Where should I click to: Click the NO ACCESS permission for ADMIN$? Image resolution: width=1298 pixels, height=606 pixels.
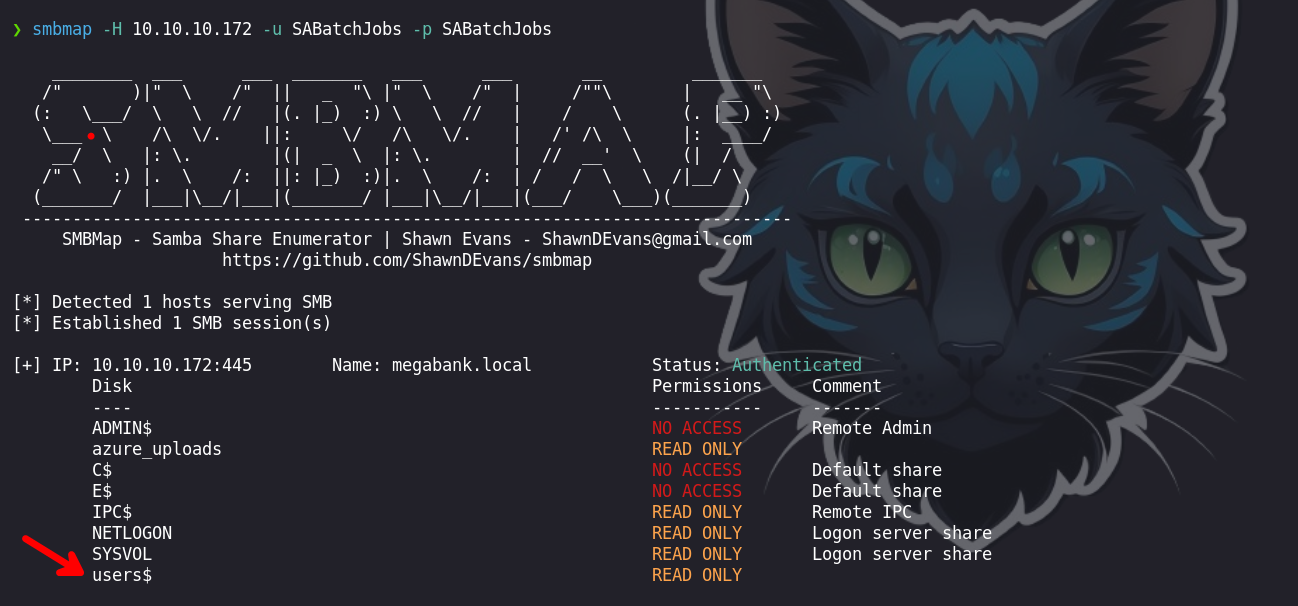tap(696, 428)
